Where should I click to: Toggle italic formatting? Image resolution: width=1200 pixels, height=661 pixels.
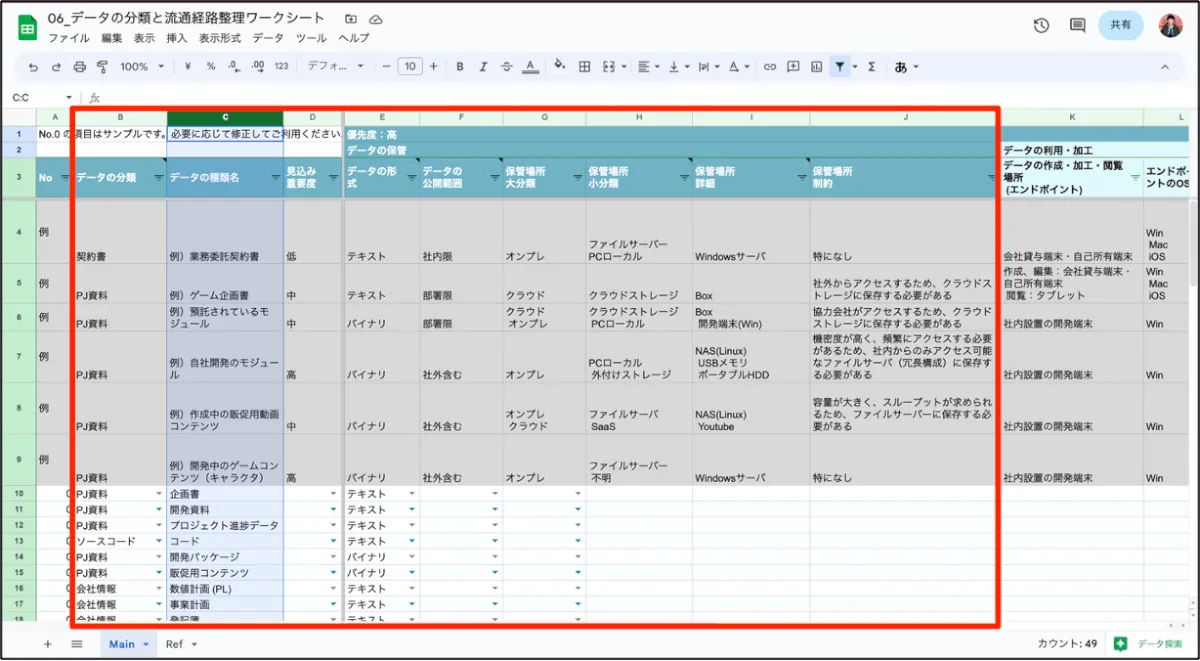pos(484,67)
